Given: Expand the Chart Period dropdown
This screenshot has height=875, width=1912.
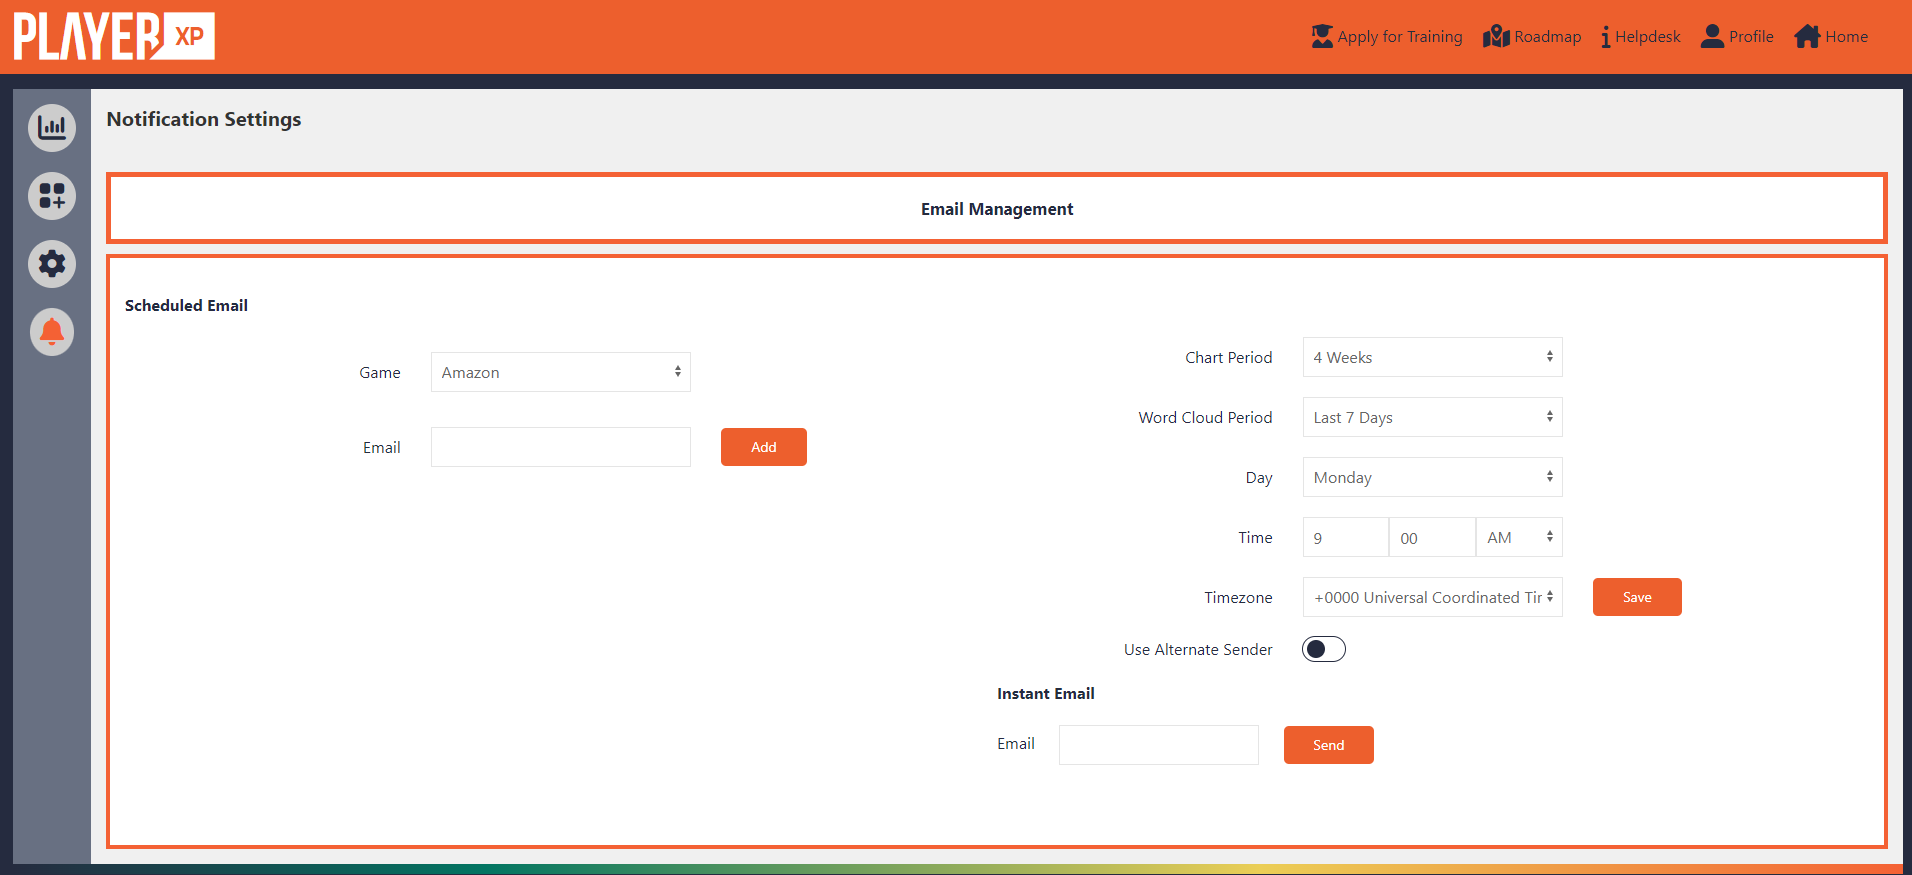Looking at the screenshot, I should (1432, 357).
